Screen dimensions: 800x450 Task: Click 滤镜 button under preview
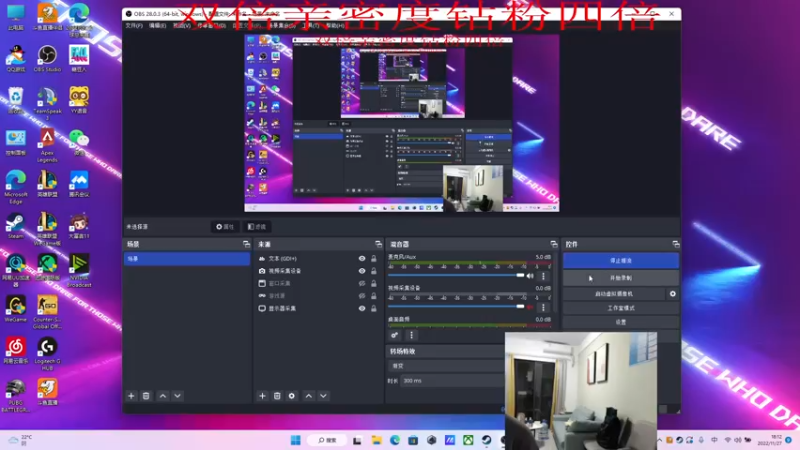257,227
